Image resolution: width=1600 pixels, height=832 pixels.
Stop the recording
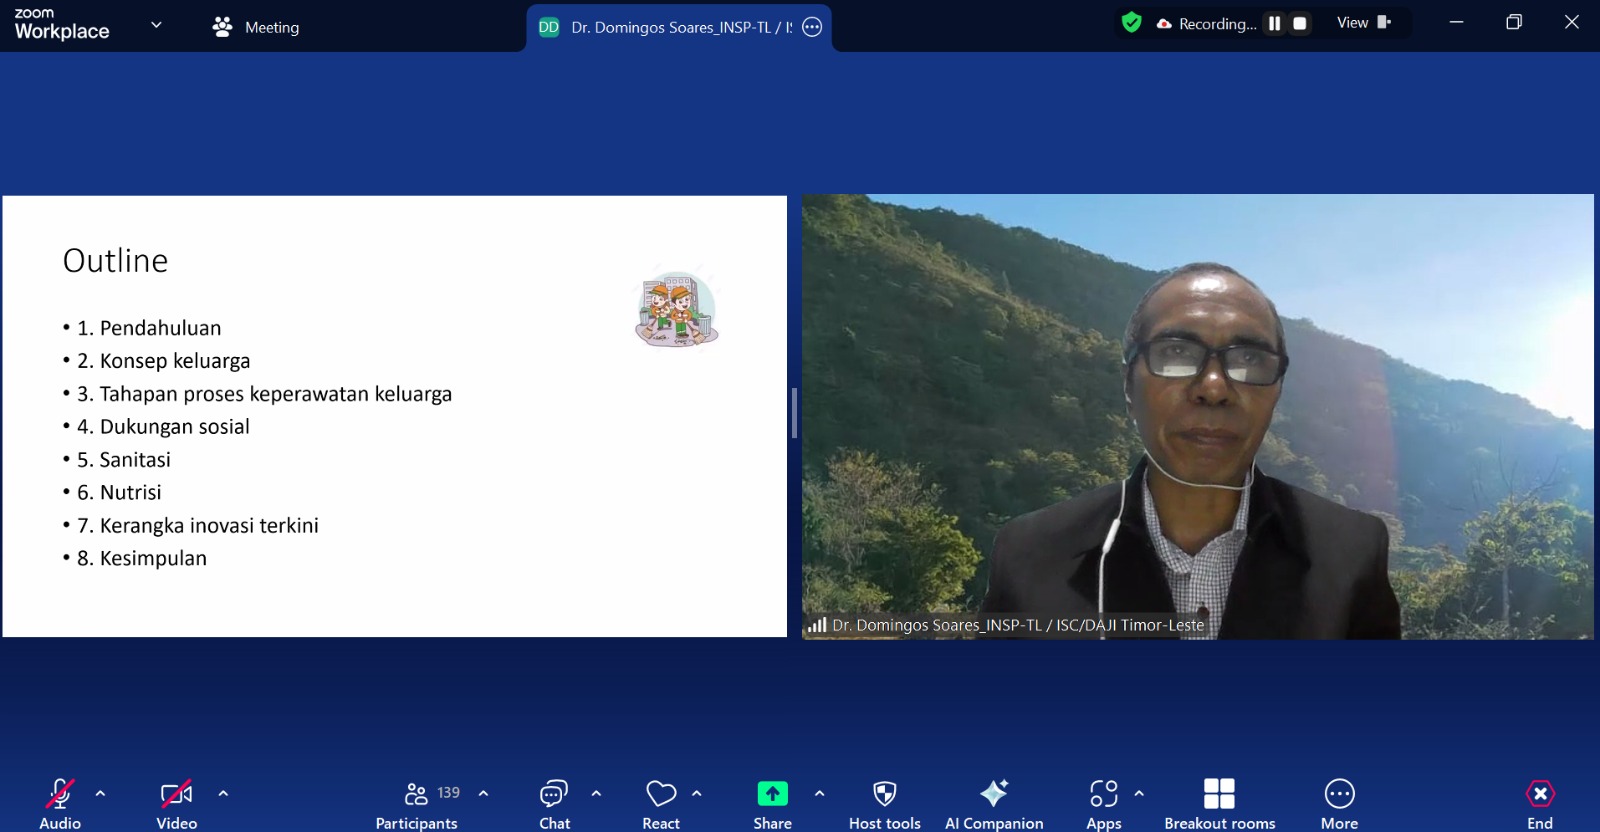tap(1300, 23)
